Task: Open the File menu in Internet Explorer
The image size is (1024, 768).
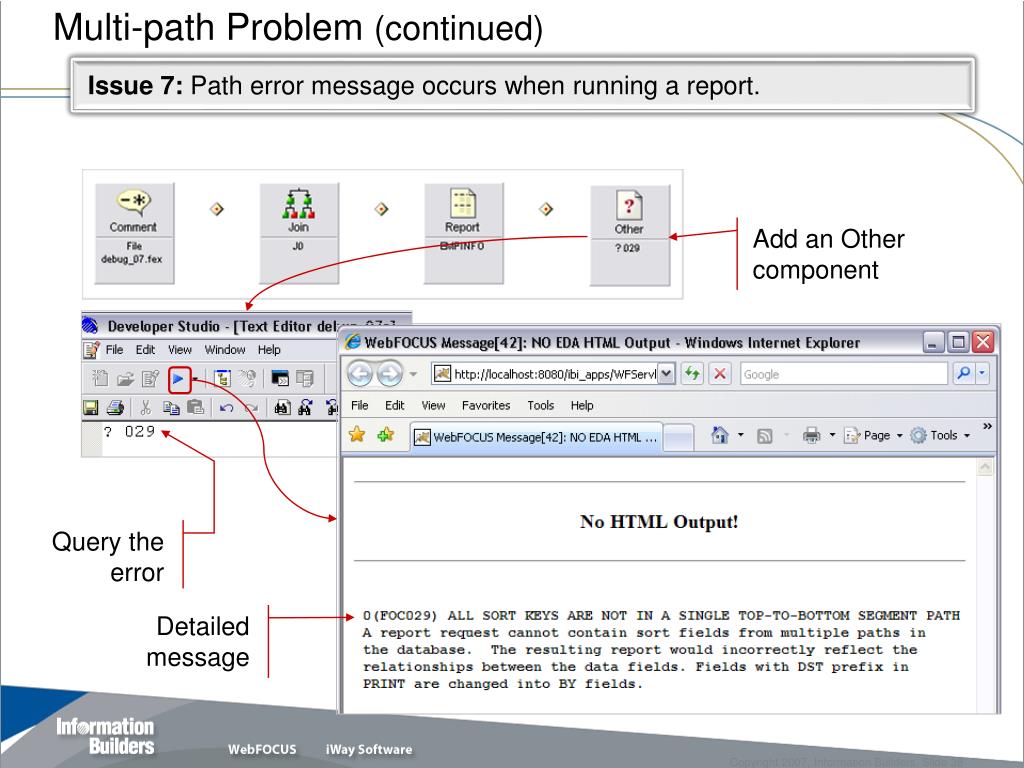Action: tap(359, 406)
